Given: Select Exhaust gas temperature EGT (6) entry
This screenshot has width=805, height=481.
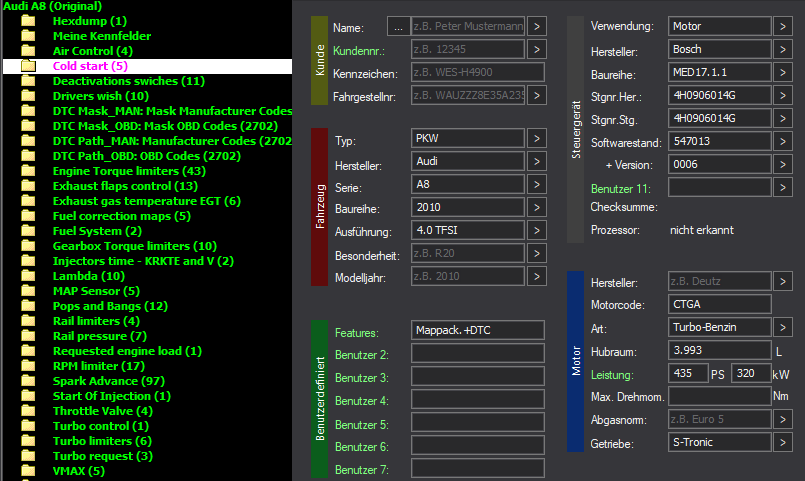Looking at the screenshot, I should [x=147, y=201].
